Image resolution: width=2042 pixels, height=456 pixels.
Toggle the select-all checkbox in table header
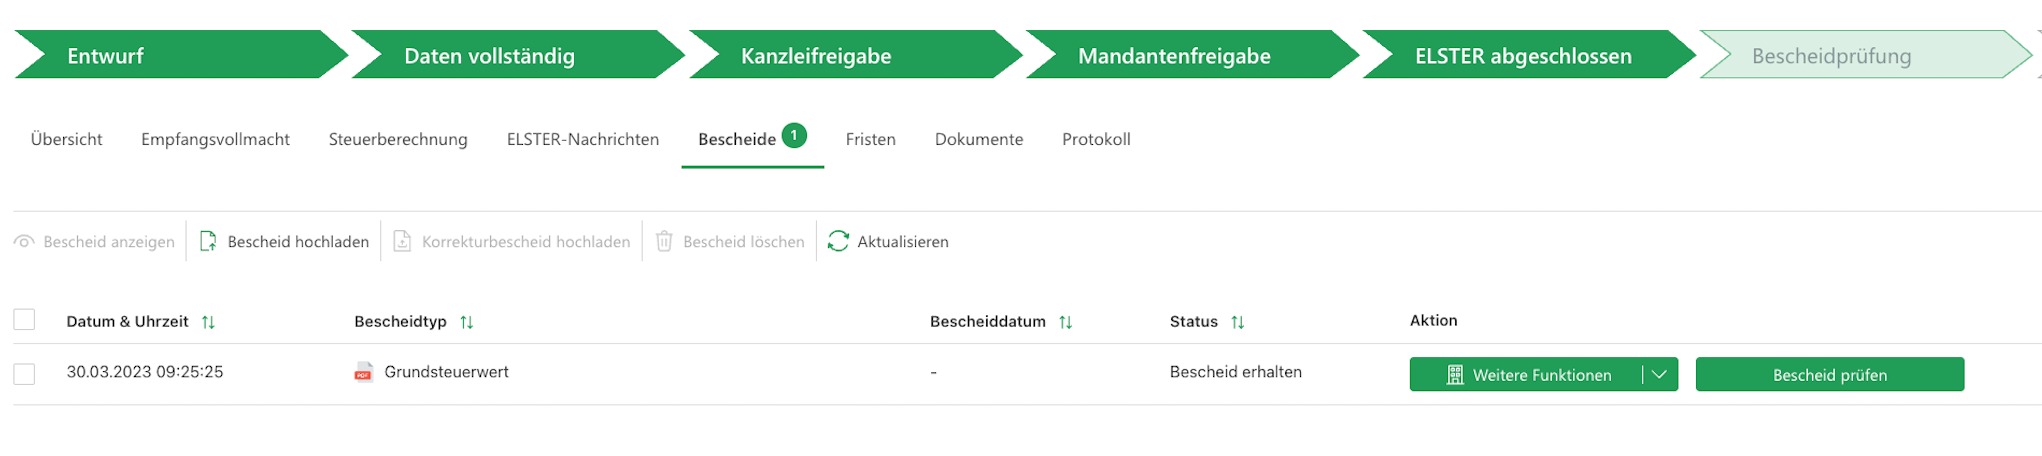tap(24, 320)
